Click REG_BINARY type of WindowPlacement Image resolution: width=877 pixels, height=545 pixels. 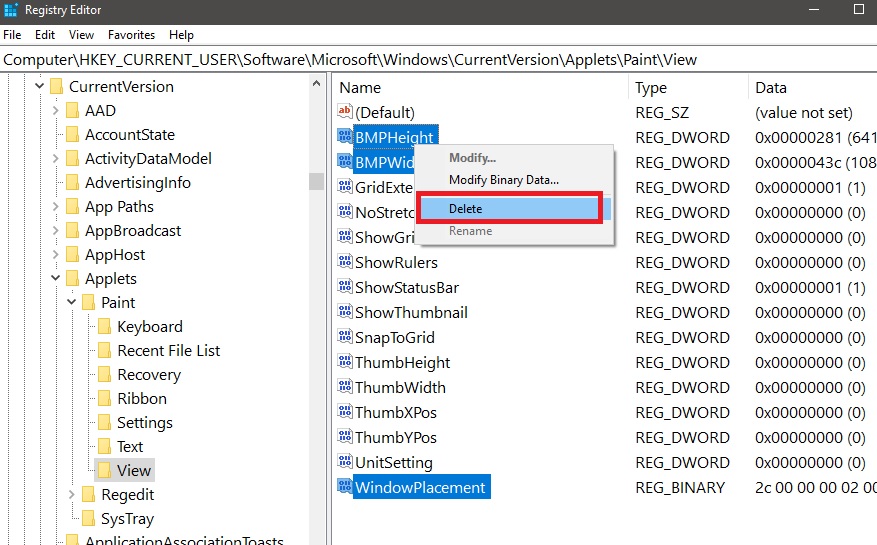680,488
